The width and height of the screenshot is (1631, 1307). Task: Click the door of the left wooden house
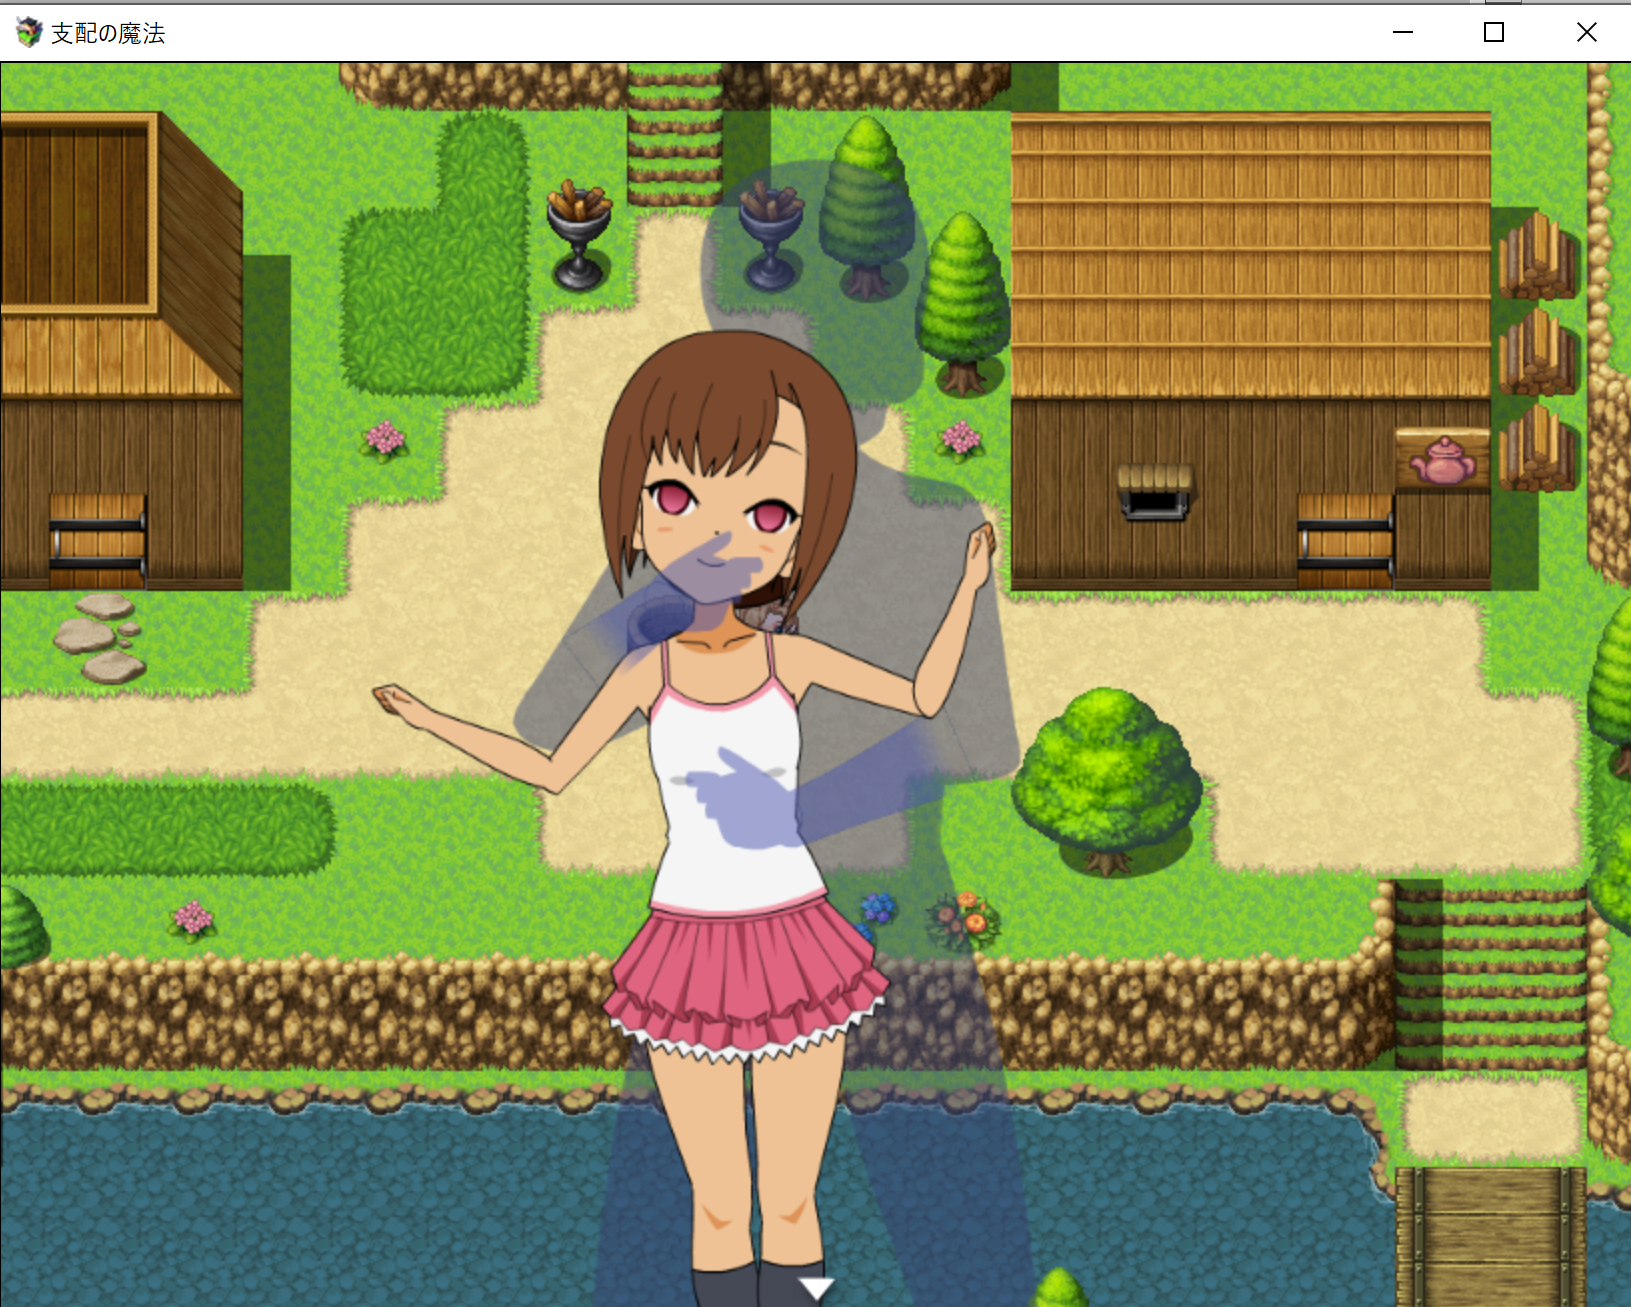click(x=97, y=539)
